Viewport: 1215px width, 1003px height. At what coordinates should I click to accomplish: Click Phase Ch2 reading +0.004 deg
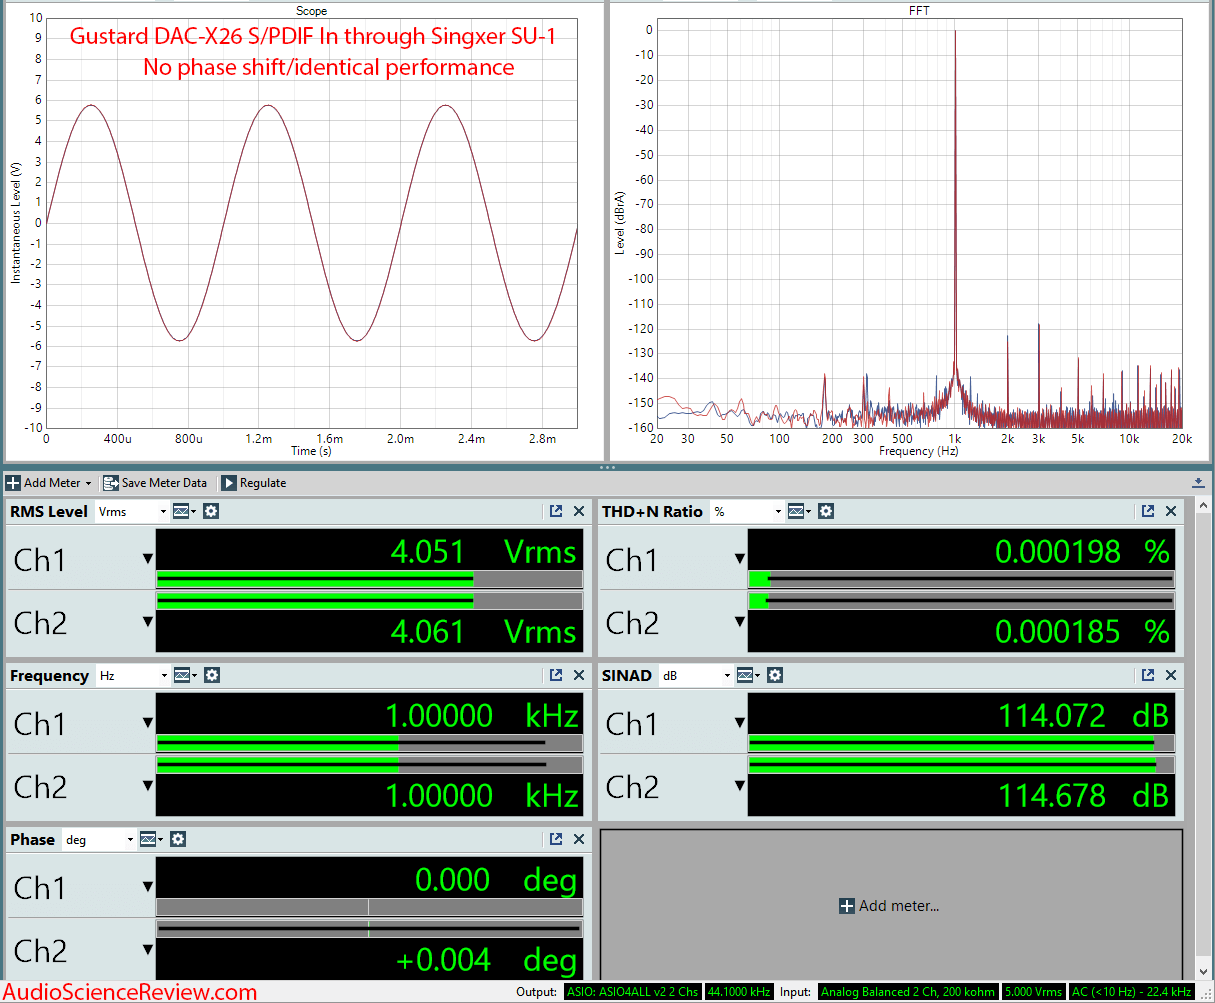pos(487,960)
